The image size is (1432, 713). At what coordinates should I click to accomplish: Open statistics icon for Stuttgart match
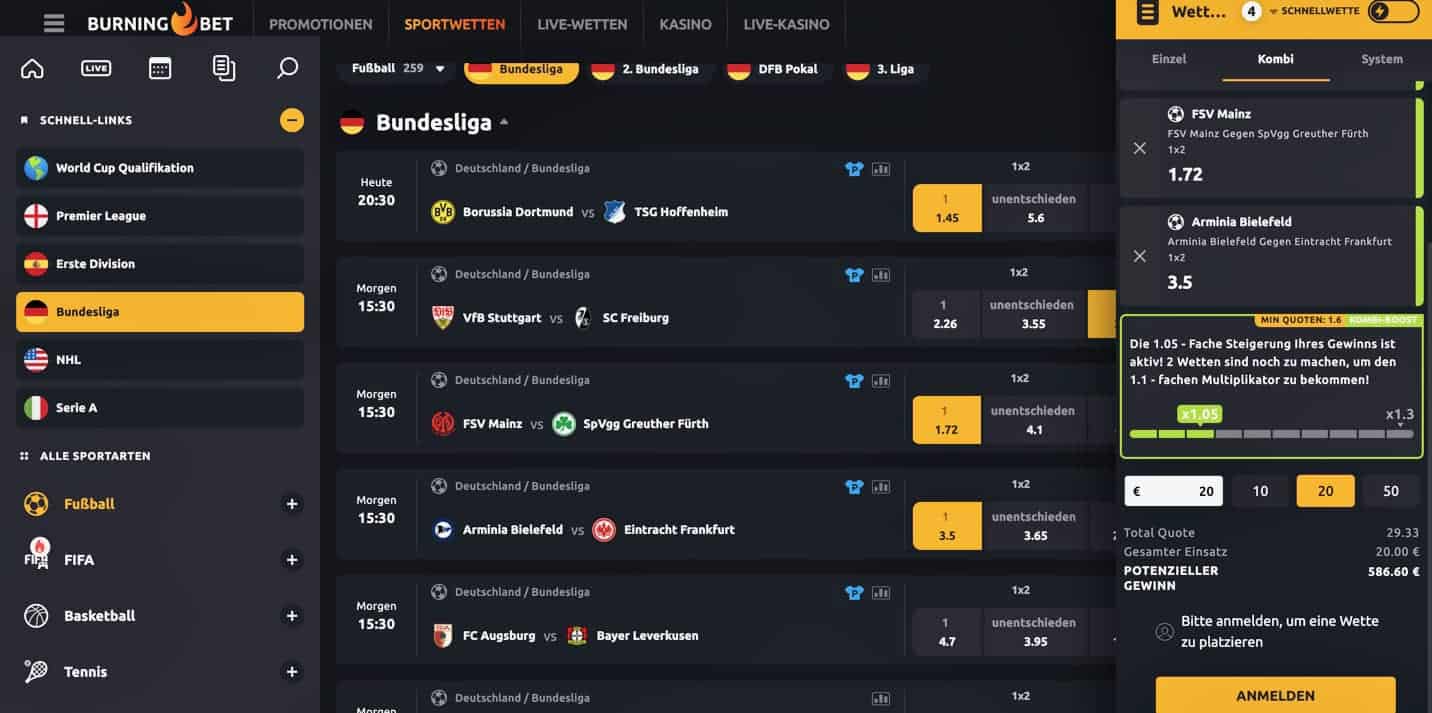click(x=881, y=275)
